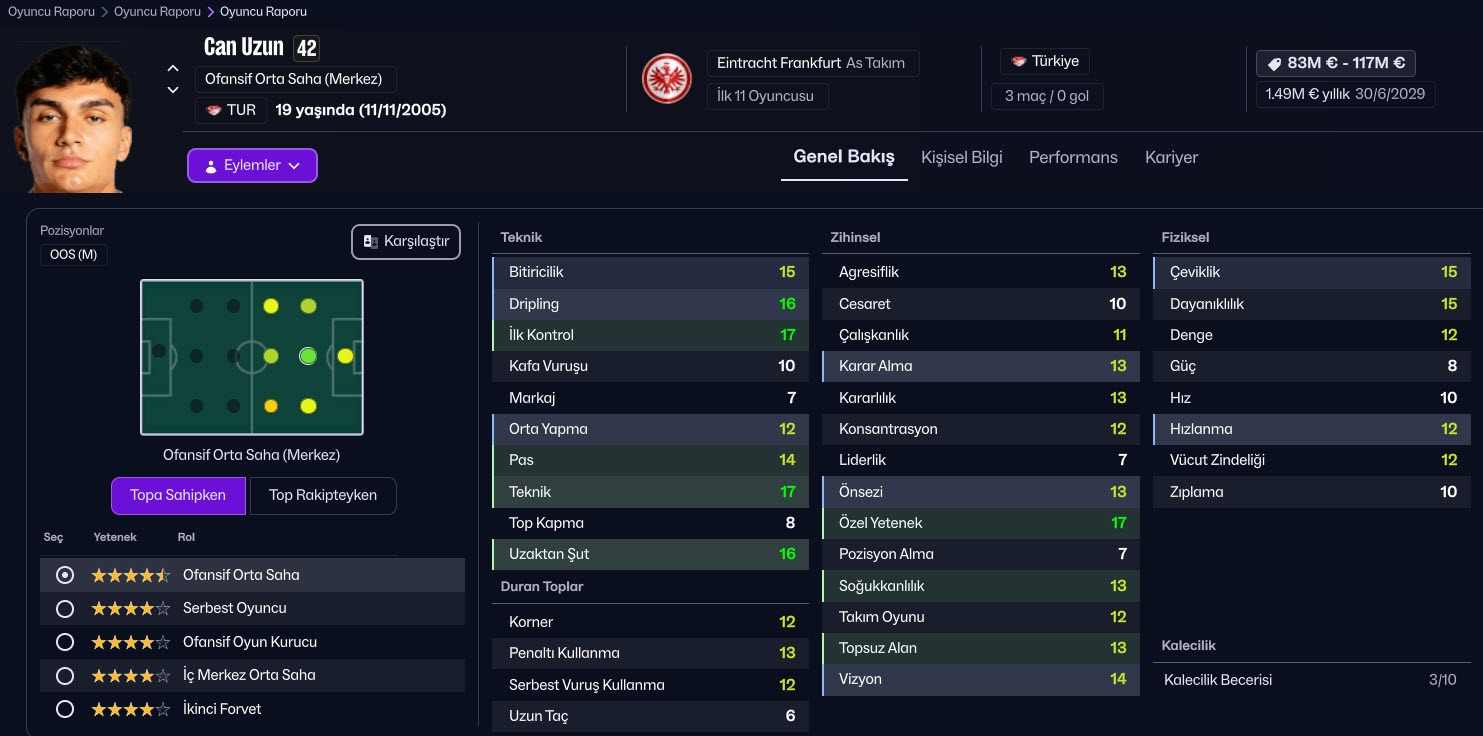Click the bright green central attacking midfield dot

click(x=308, y=355)
